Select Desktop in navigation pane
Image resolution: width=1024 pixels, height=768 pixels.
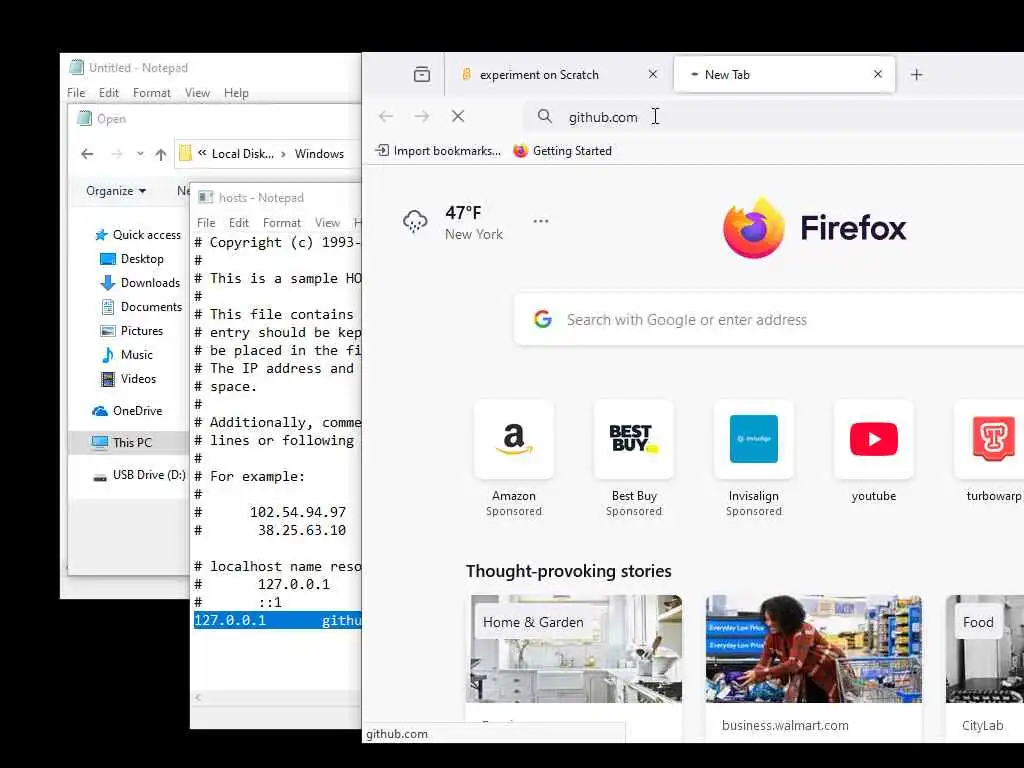point(131,259)
